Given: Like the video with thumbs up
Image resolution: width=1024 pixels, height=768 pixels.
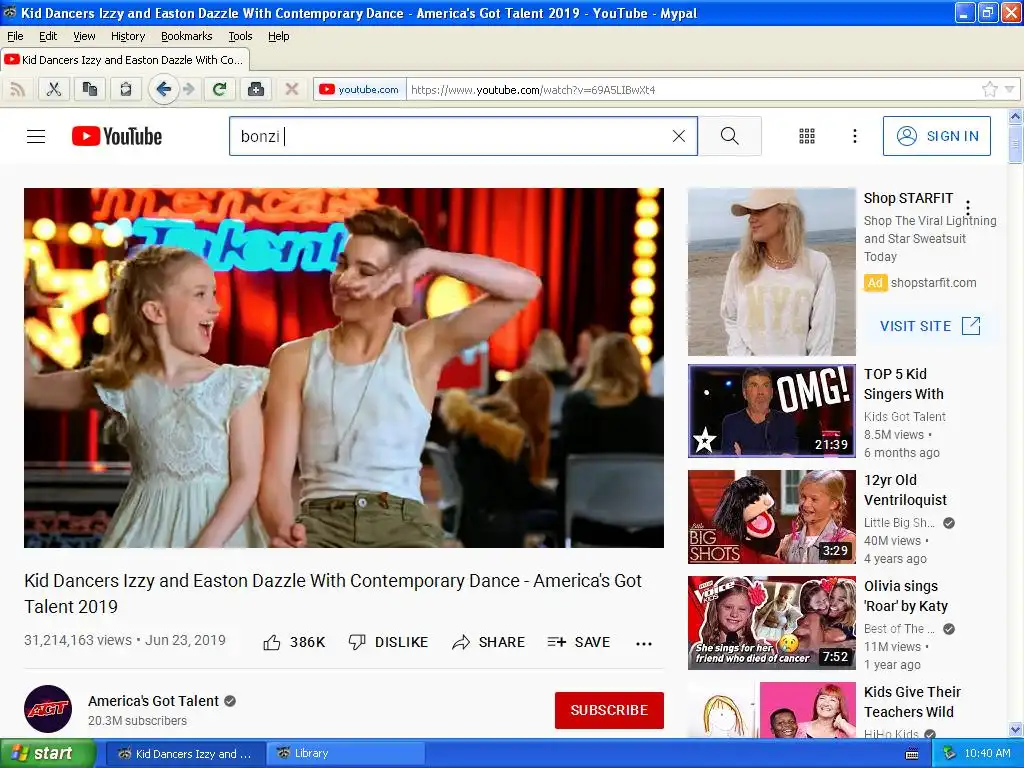Looking at the screenshot, I should [294, 643].
